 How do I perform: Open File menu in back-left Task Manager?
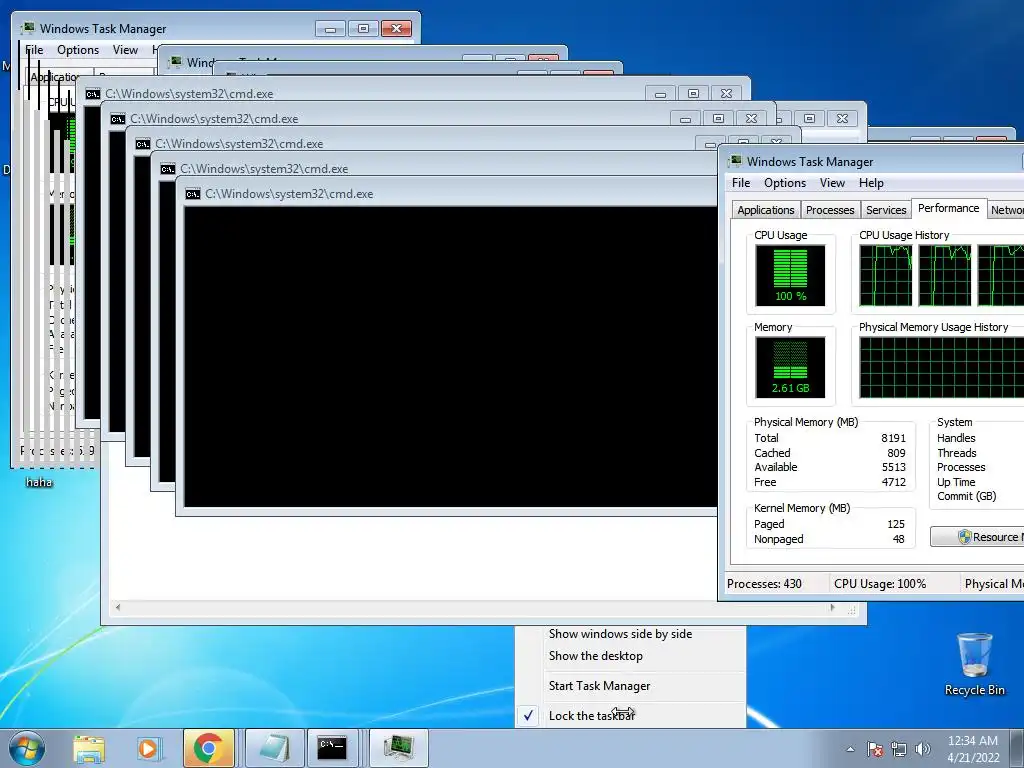[x=34, y=50]
